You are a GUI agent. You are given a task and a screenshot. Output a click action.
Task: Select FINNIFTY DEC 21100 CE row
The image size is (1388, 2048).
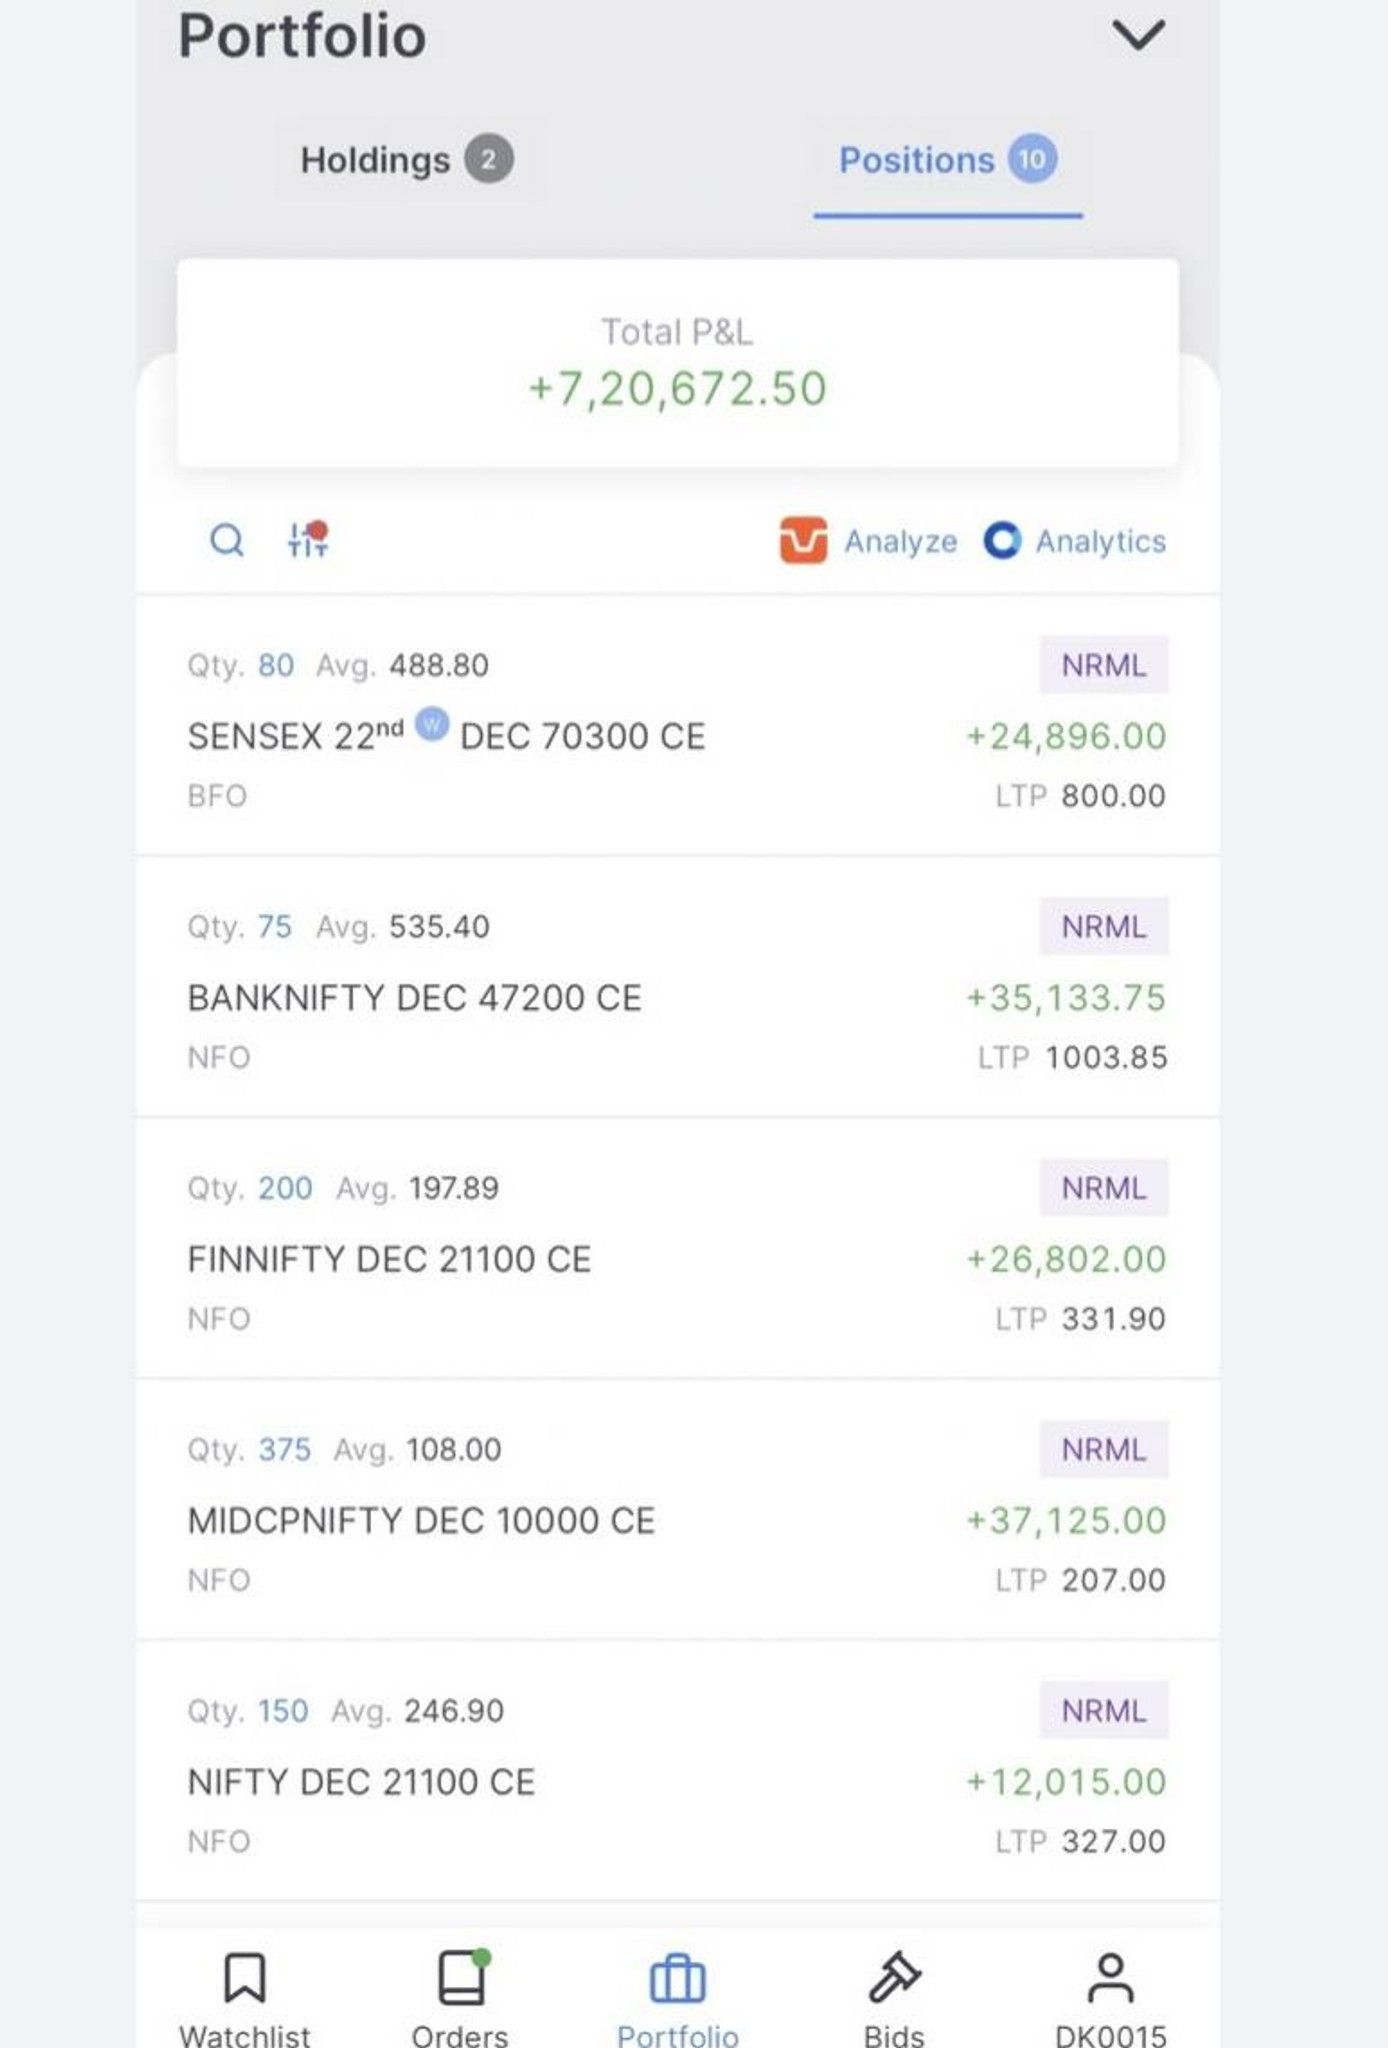(x=678, y=1249)
